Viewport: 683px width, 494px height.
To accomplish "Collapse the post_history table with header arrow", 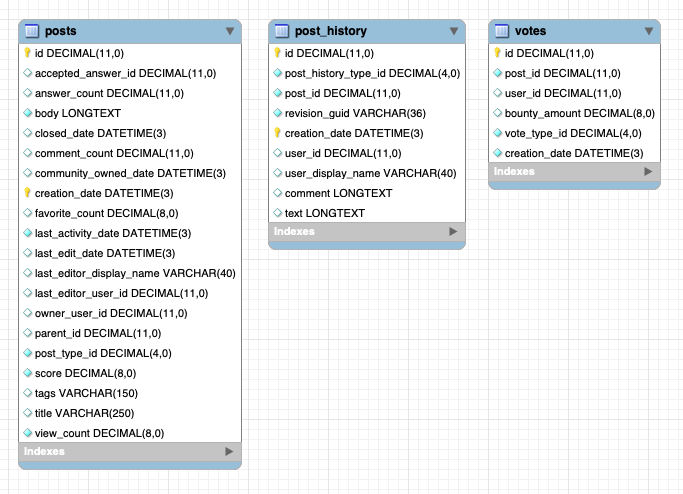I will tap(453, 31).
